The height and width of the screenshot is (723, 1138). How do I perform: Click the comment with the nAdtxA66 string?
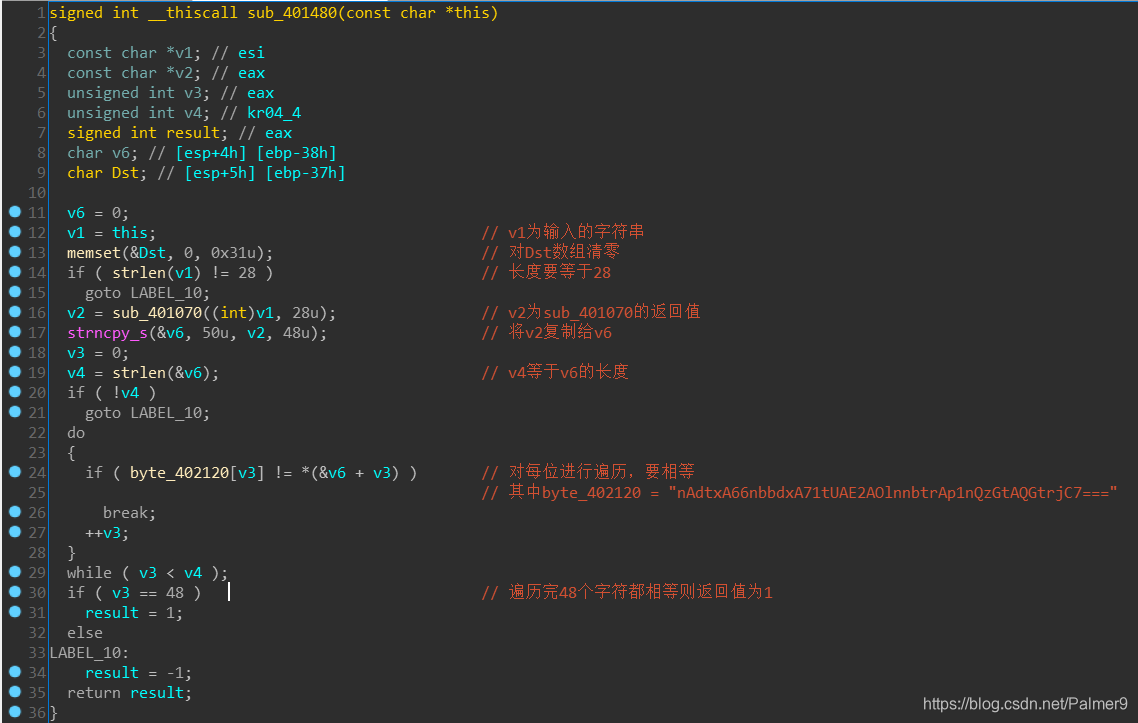(x=800, y=492)
